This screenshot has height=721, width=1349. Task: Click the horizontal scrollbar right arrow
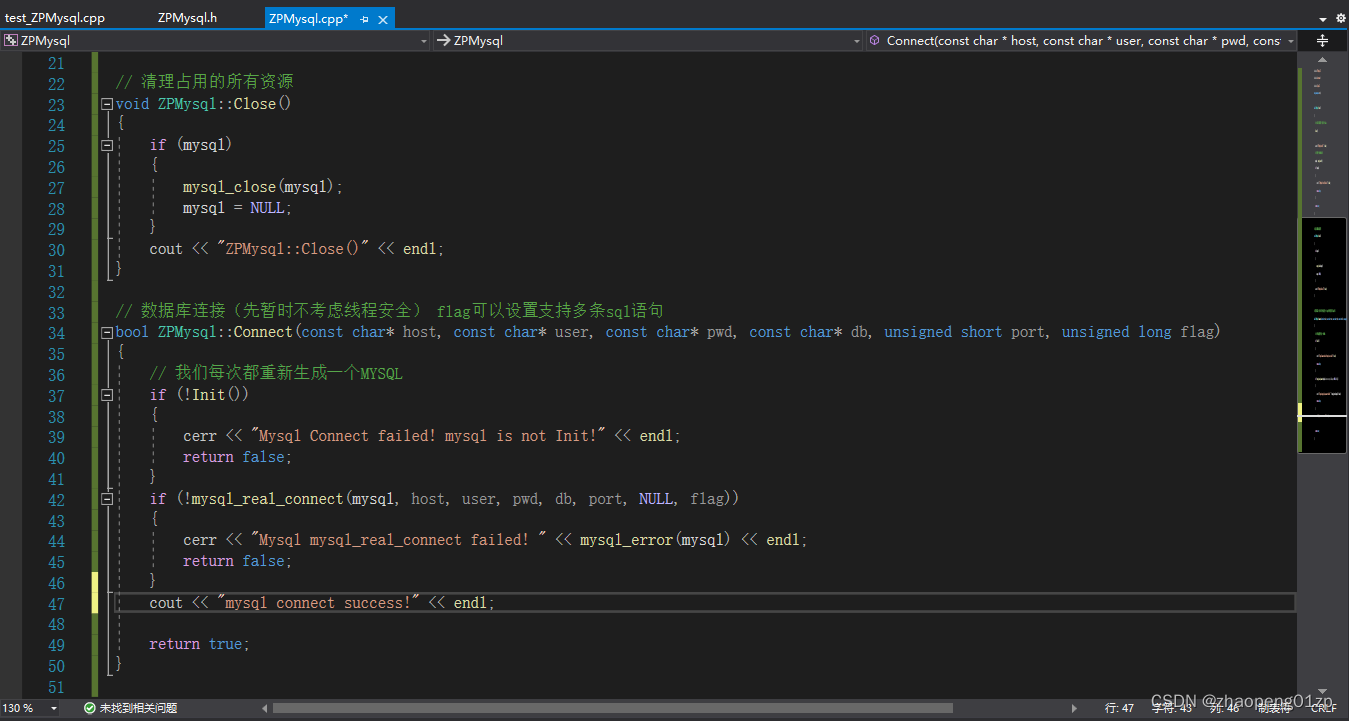coord(1074,708)
